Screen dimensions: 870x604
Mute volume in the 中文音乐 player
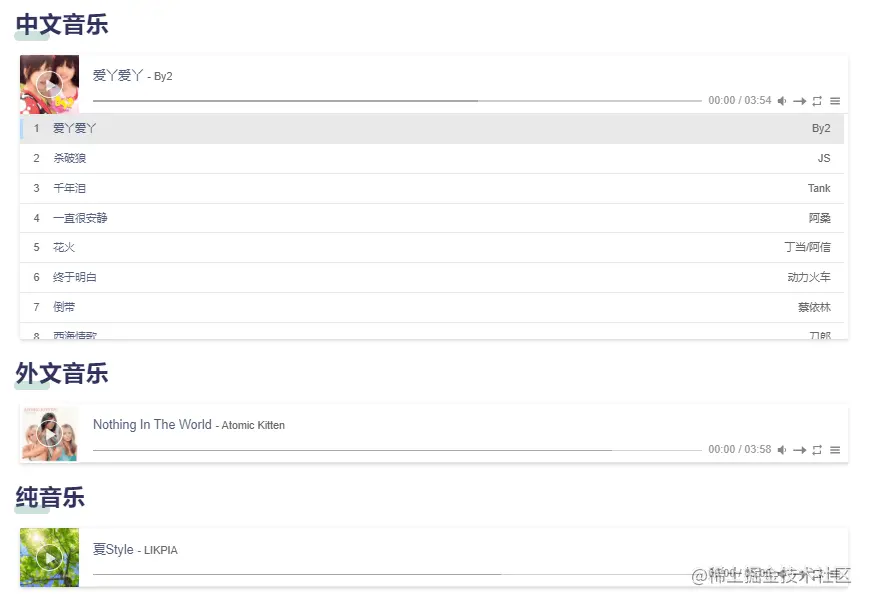[x=782, y=101]
